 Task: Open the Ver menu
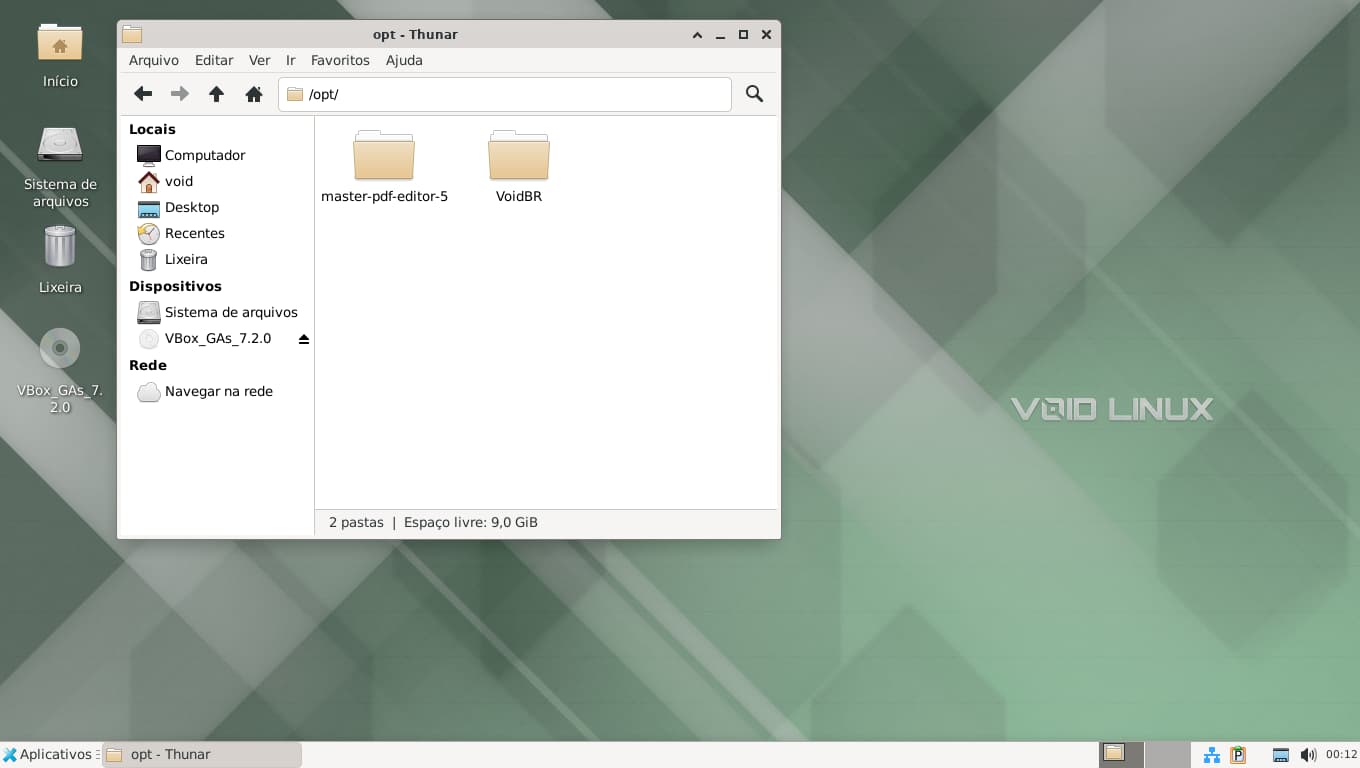point(259,60)
